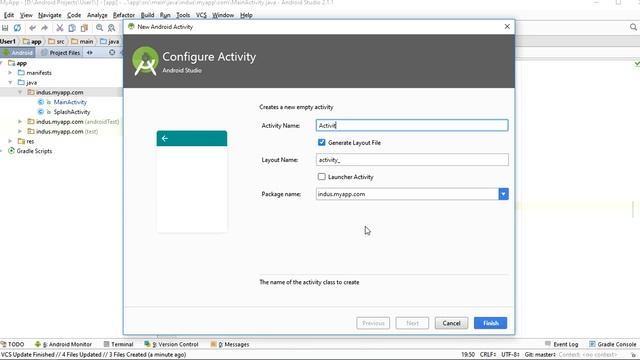
Task: Click the Previous button
Action: point(373,323)
